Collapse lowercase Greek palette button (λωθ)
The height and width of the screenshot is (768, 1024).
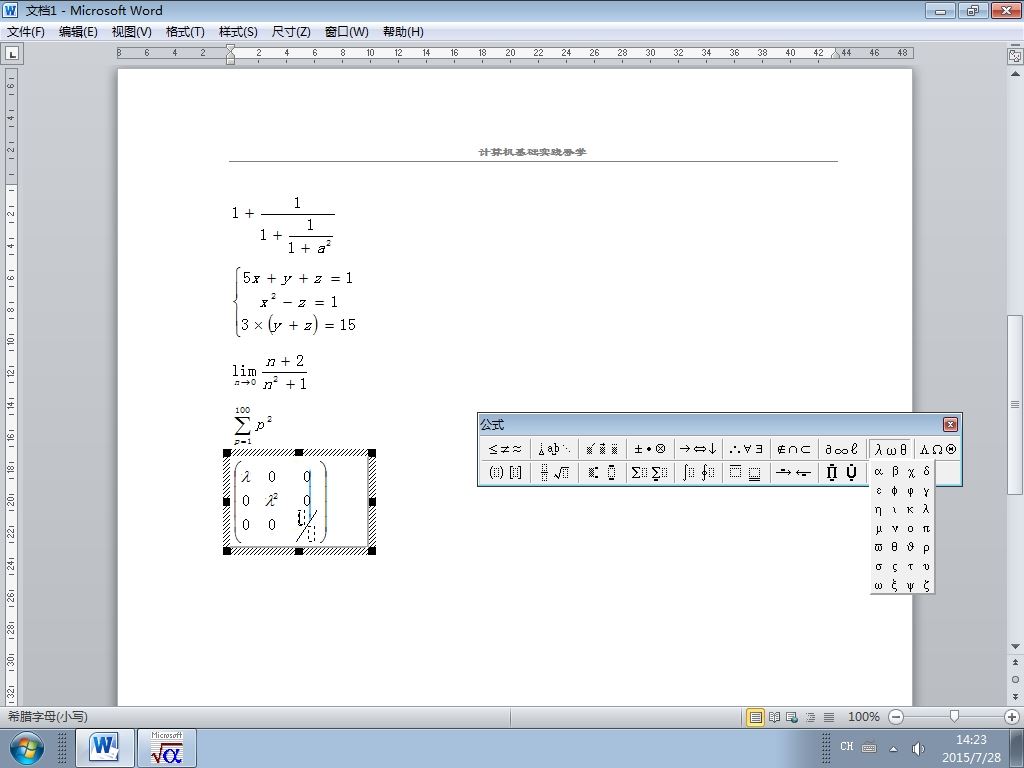pos(890,449)
